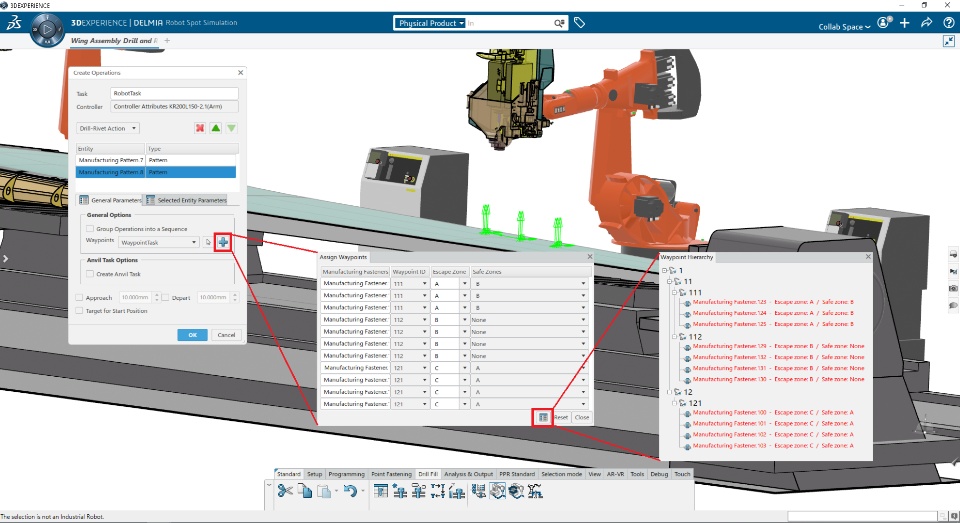The width and height of the screenshot is (960, 523).
Task: Switch to Point Fastening toolbar tab
Action: (x=391, y=474)
